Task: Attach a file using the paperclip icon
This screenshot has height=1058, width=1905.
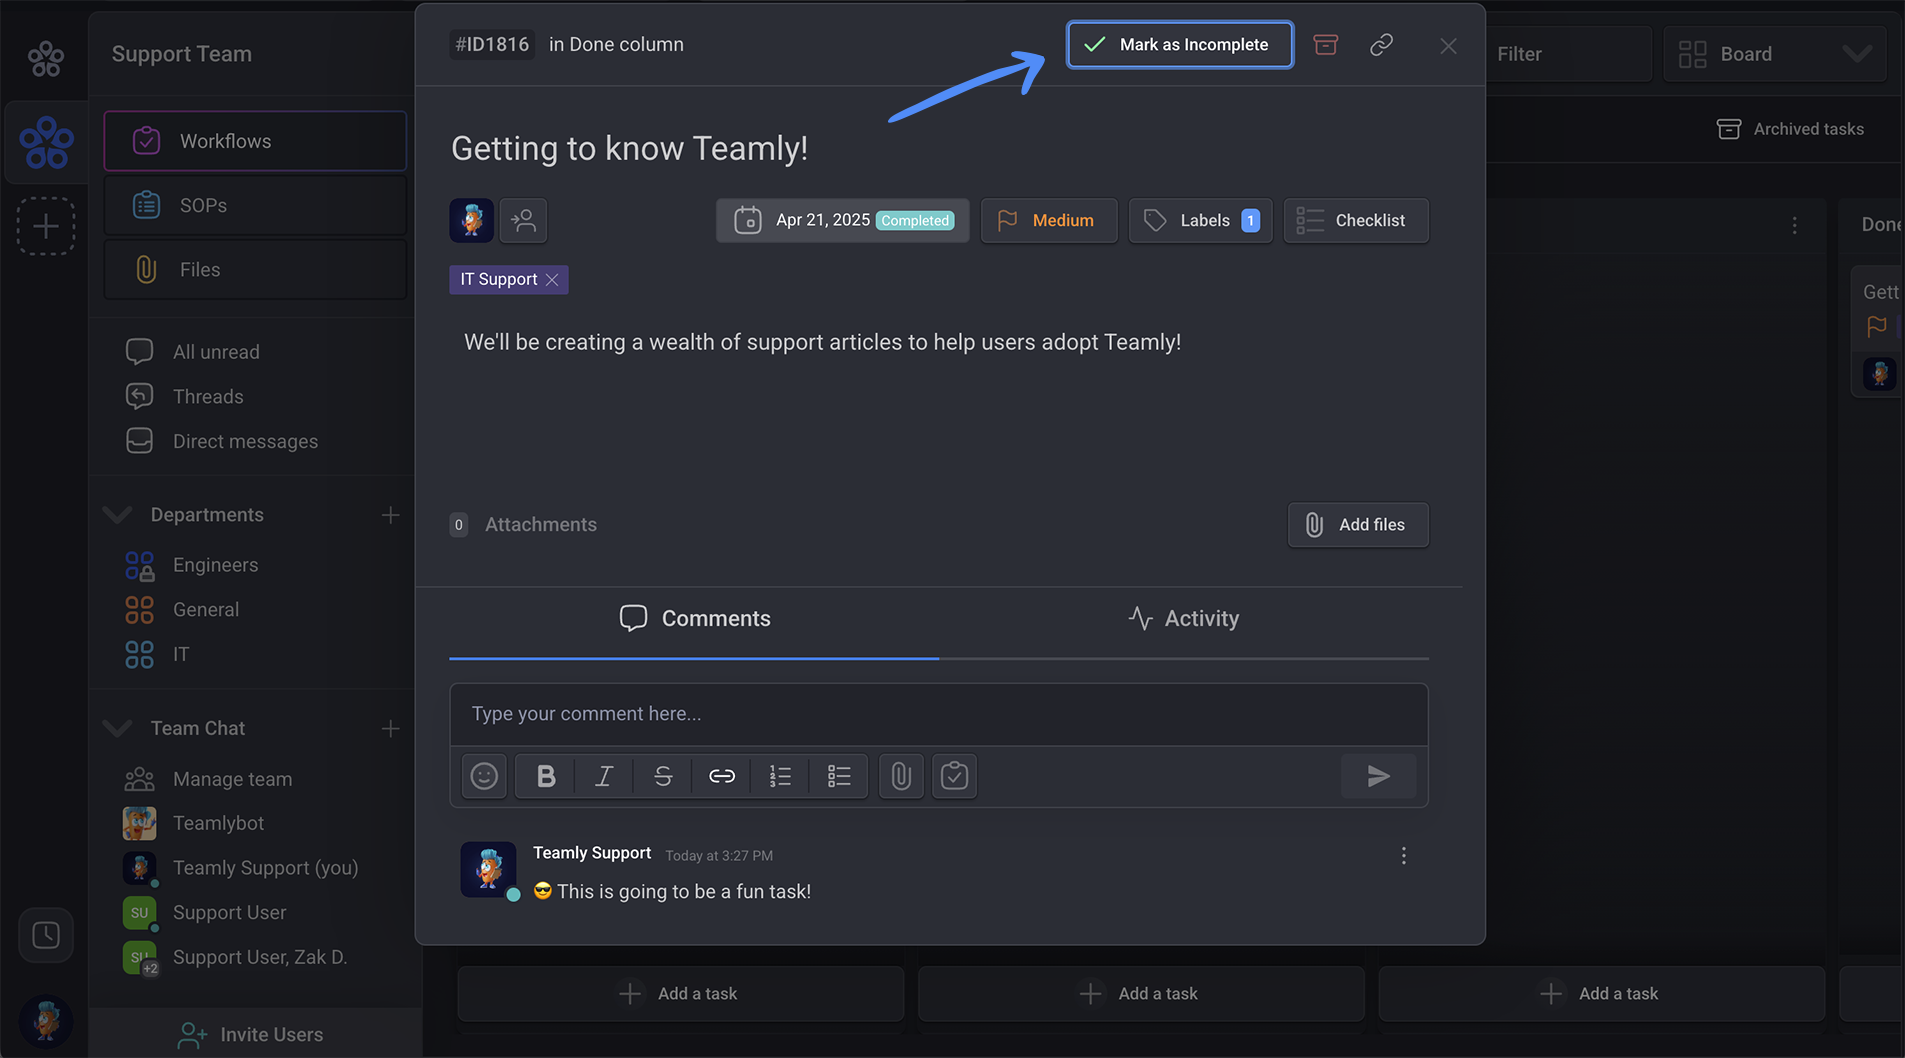Action: click(901, 776)
